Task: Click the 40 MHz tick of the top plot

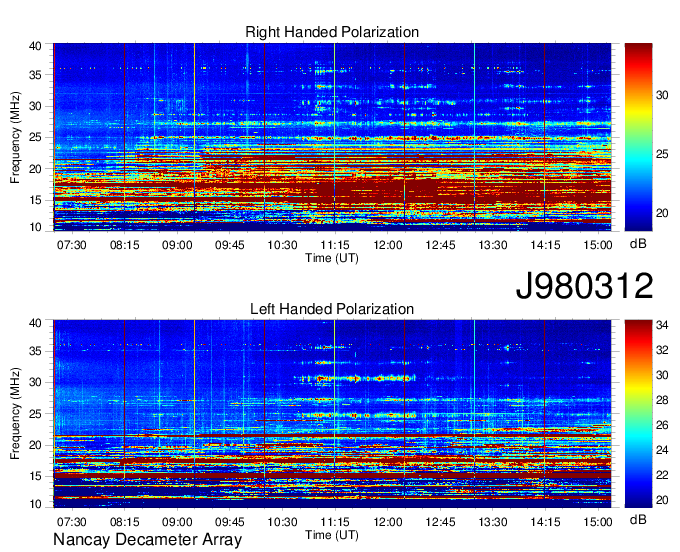Action: [x=35, y=46]
